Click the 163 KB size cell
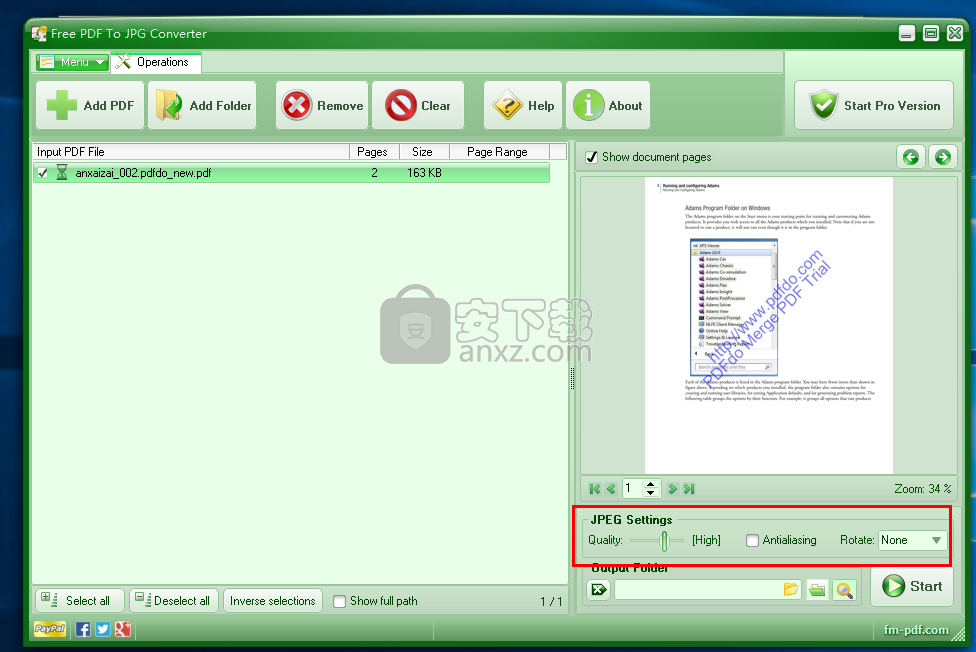This screenshot has height=652, width=976. tap(425, 173)
